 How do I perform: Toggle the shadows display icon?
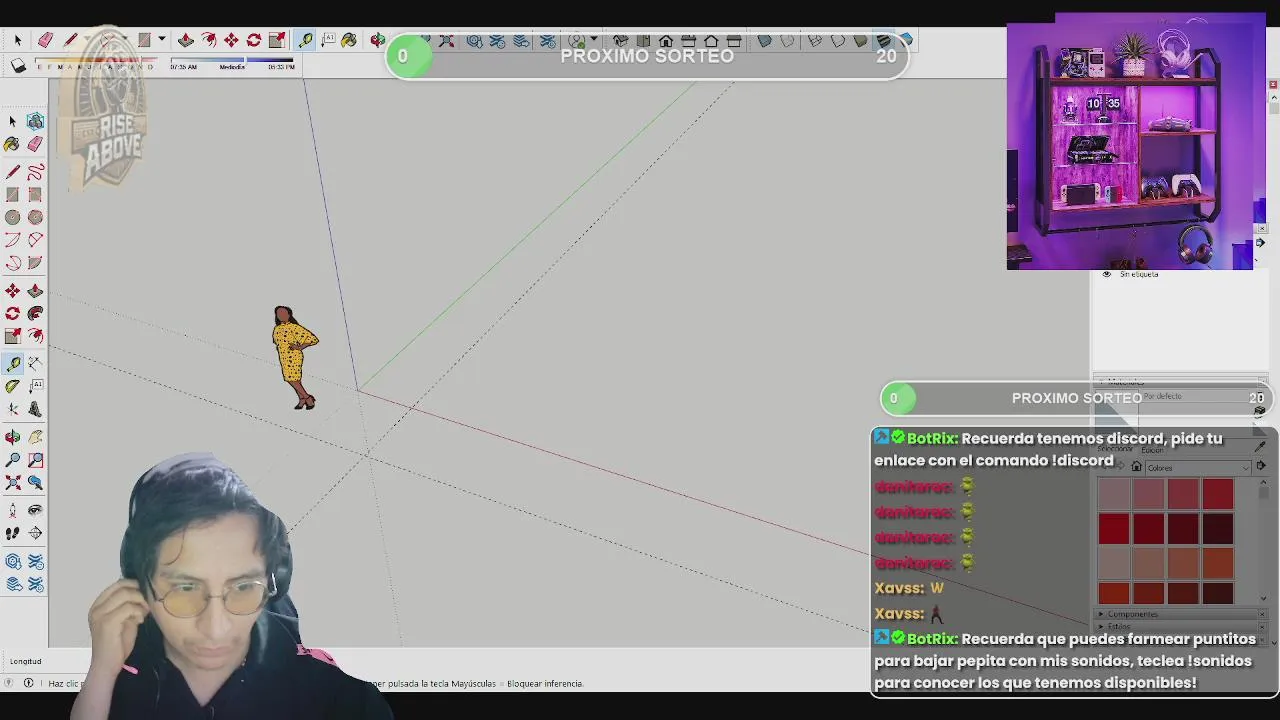coord(18,66)
